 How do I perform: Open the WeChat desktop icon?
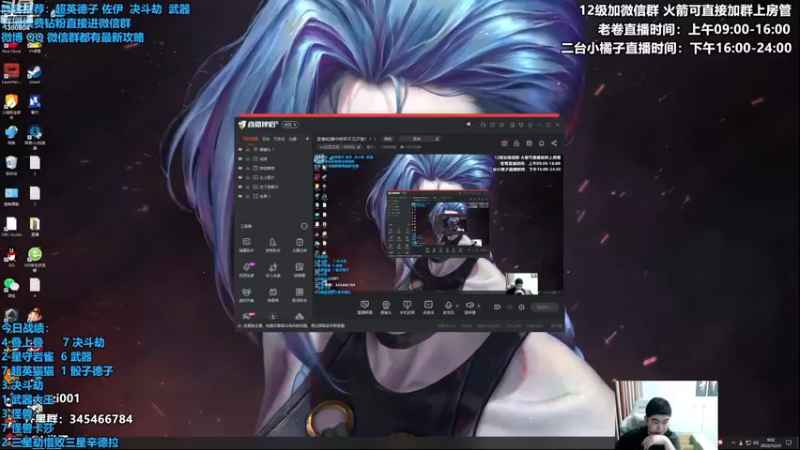click(x=11, y=288)
